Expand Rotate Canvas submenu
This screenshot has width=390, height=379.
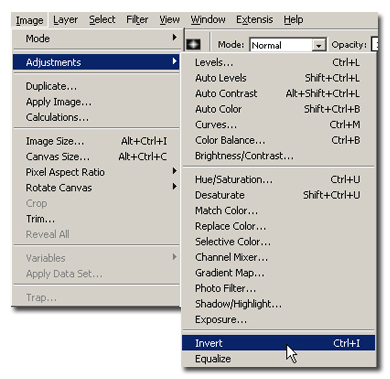(x=97, y=187)
